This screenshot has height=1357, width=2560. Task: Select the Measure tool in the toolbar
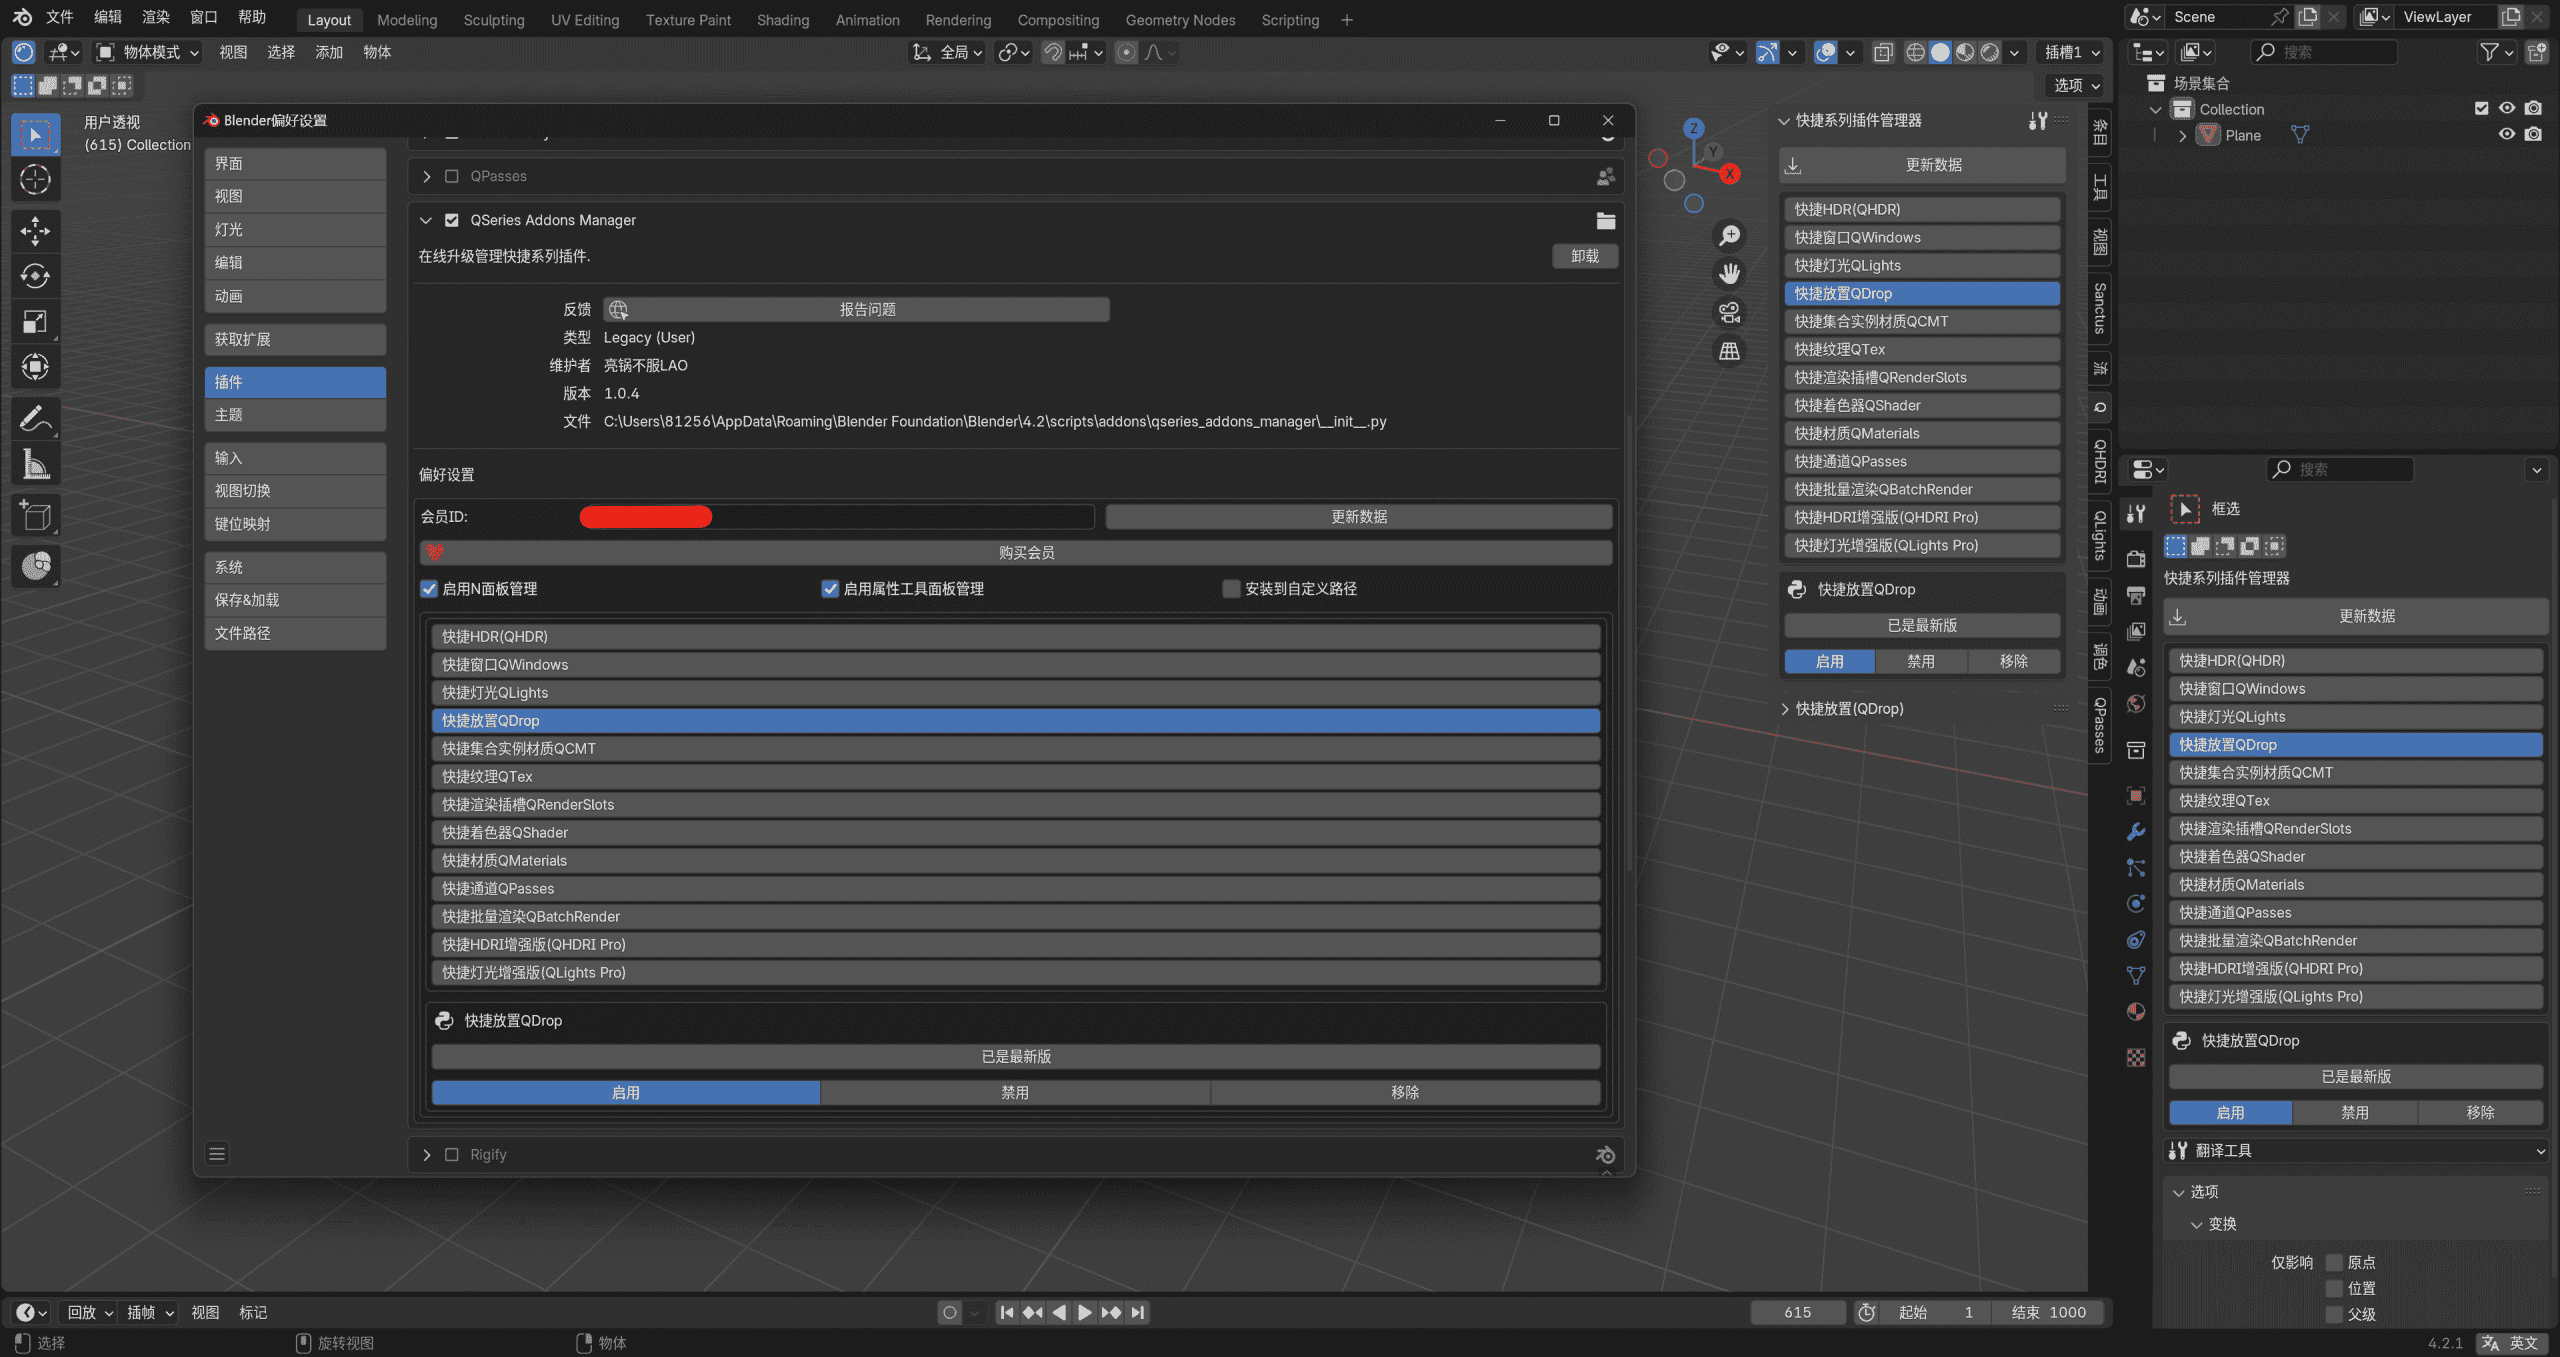(35, 464)
